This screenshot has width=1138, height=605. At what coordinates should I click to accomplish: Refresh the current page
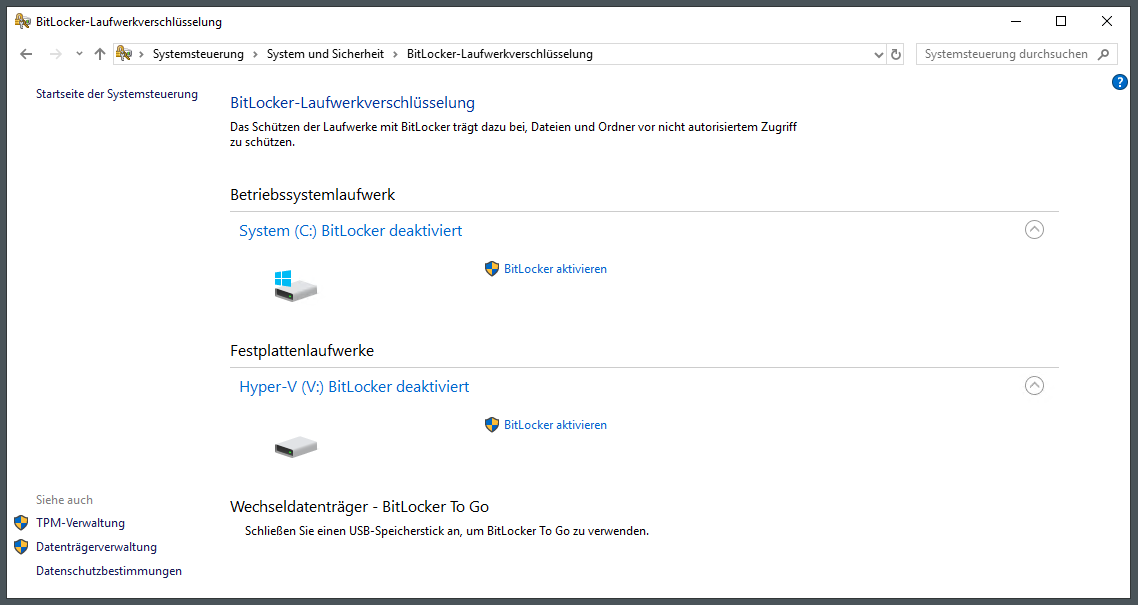896,54
